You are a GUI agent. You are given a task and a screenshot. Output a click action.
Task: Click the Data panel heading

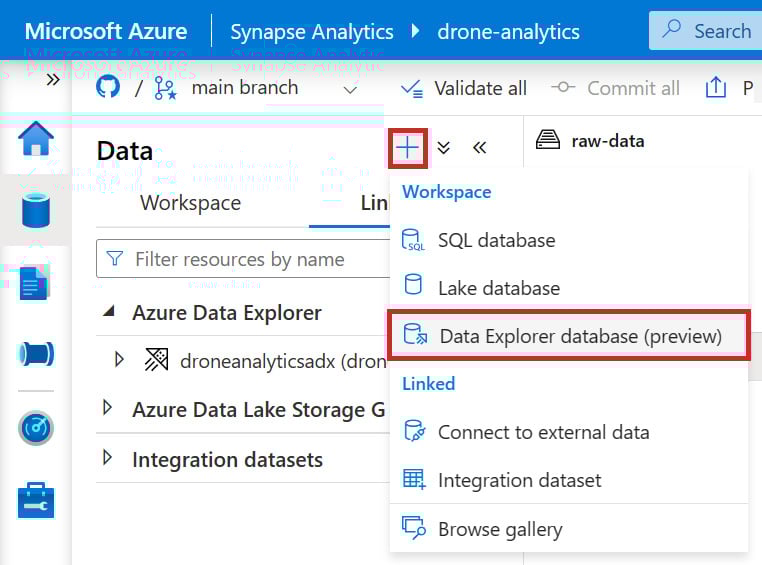pos(124,151)
